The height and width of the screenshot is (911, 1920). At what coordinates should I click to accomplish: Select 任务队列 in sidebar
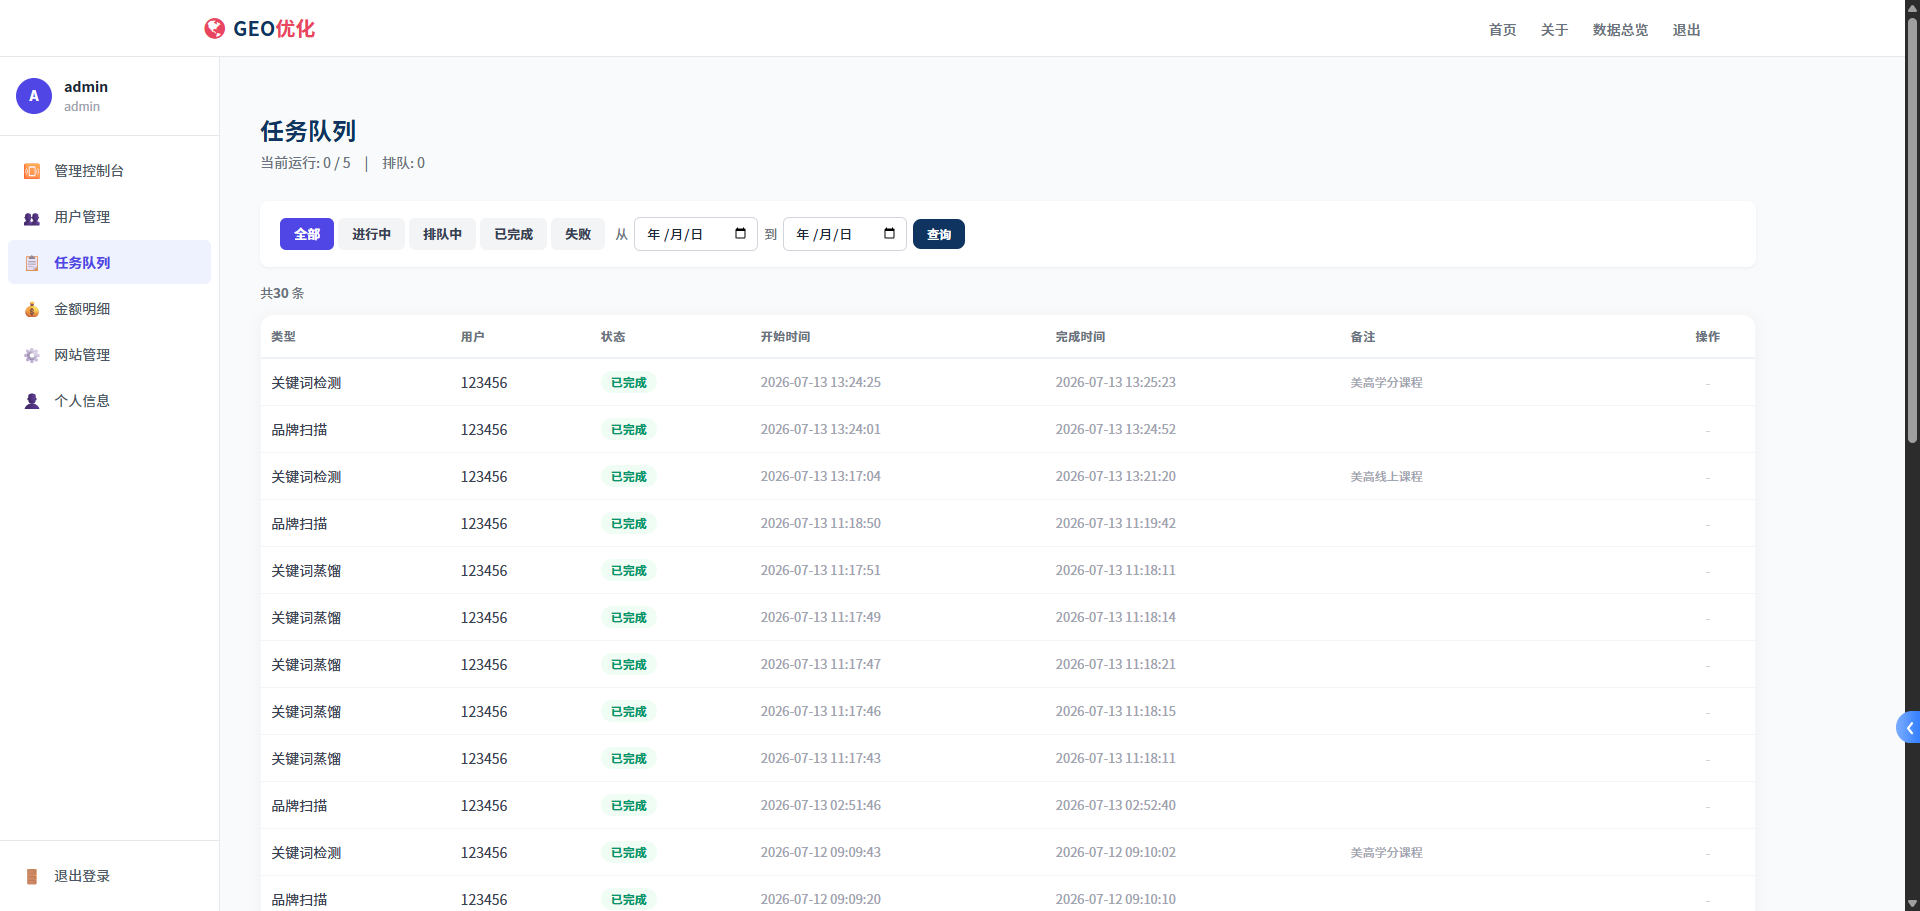tap(110, 262)
